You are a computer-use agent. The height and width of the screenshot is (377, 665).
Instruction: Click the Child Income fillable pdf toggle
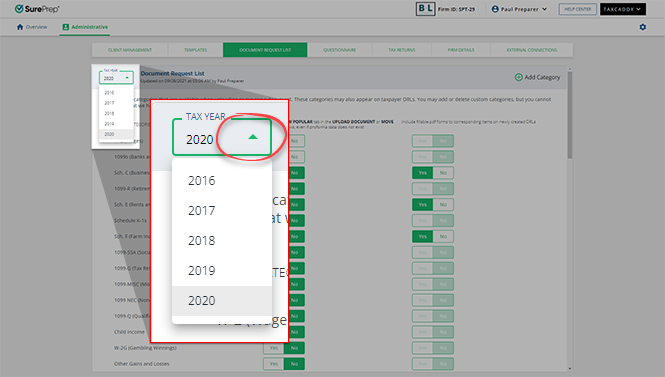433,332
